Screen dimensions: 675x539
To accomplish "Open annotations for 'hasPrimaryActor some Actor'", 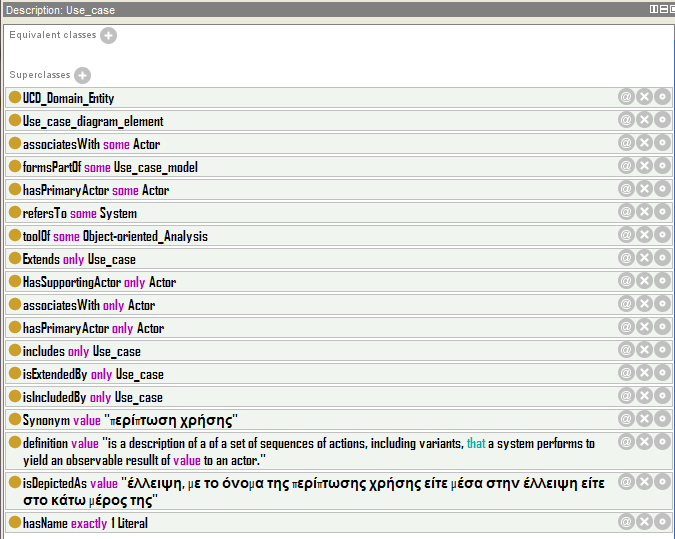I will click(x=626, y=189).
